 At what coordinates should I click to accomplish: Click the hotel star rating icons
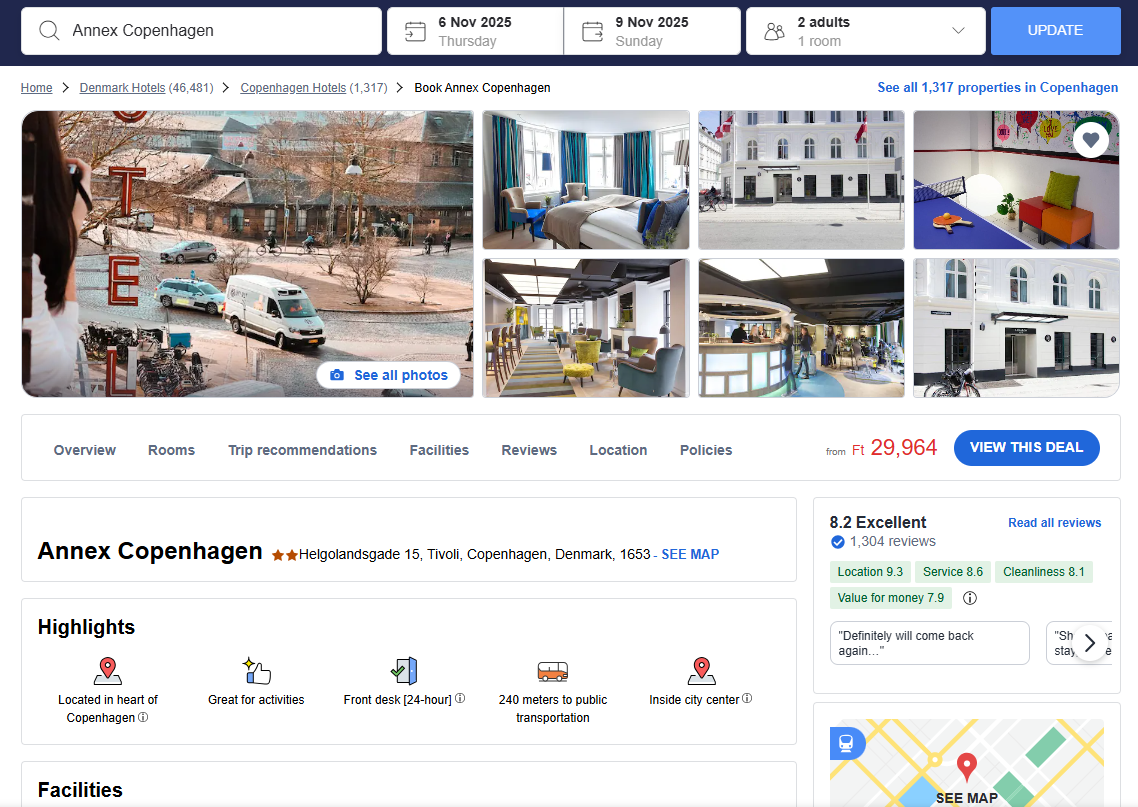coord(284,555)
